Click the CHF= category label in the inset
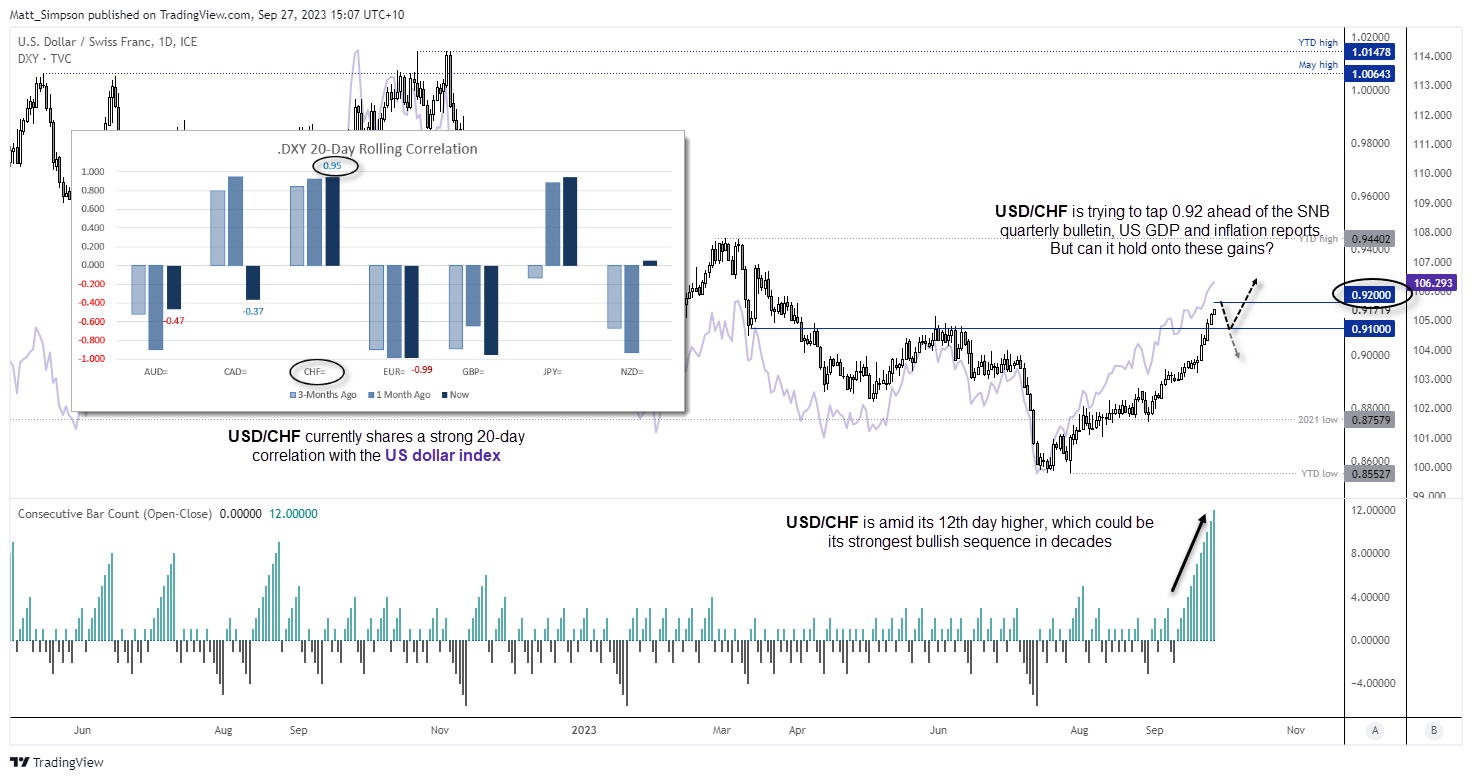 pyautogui.click(x=316, y=372)
